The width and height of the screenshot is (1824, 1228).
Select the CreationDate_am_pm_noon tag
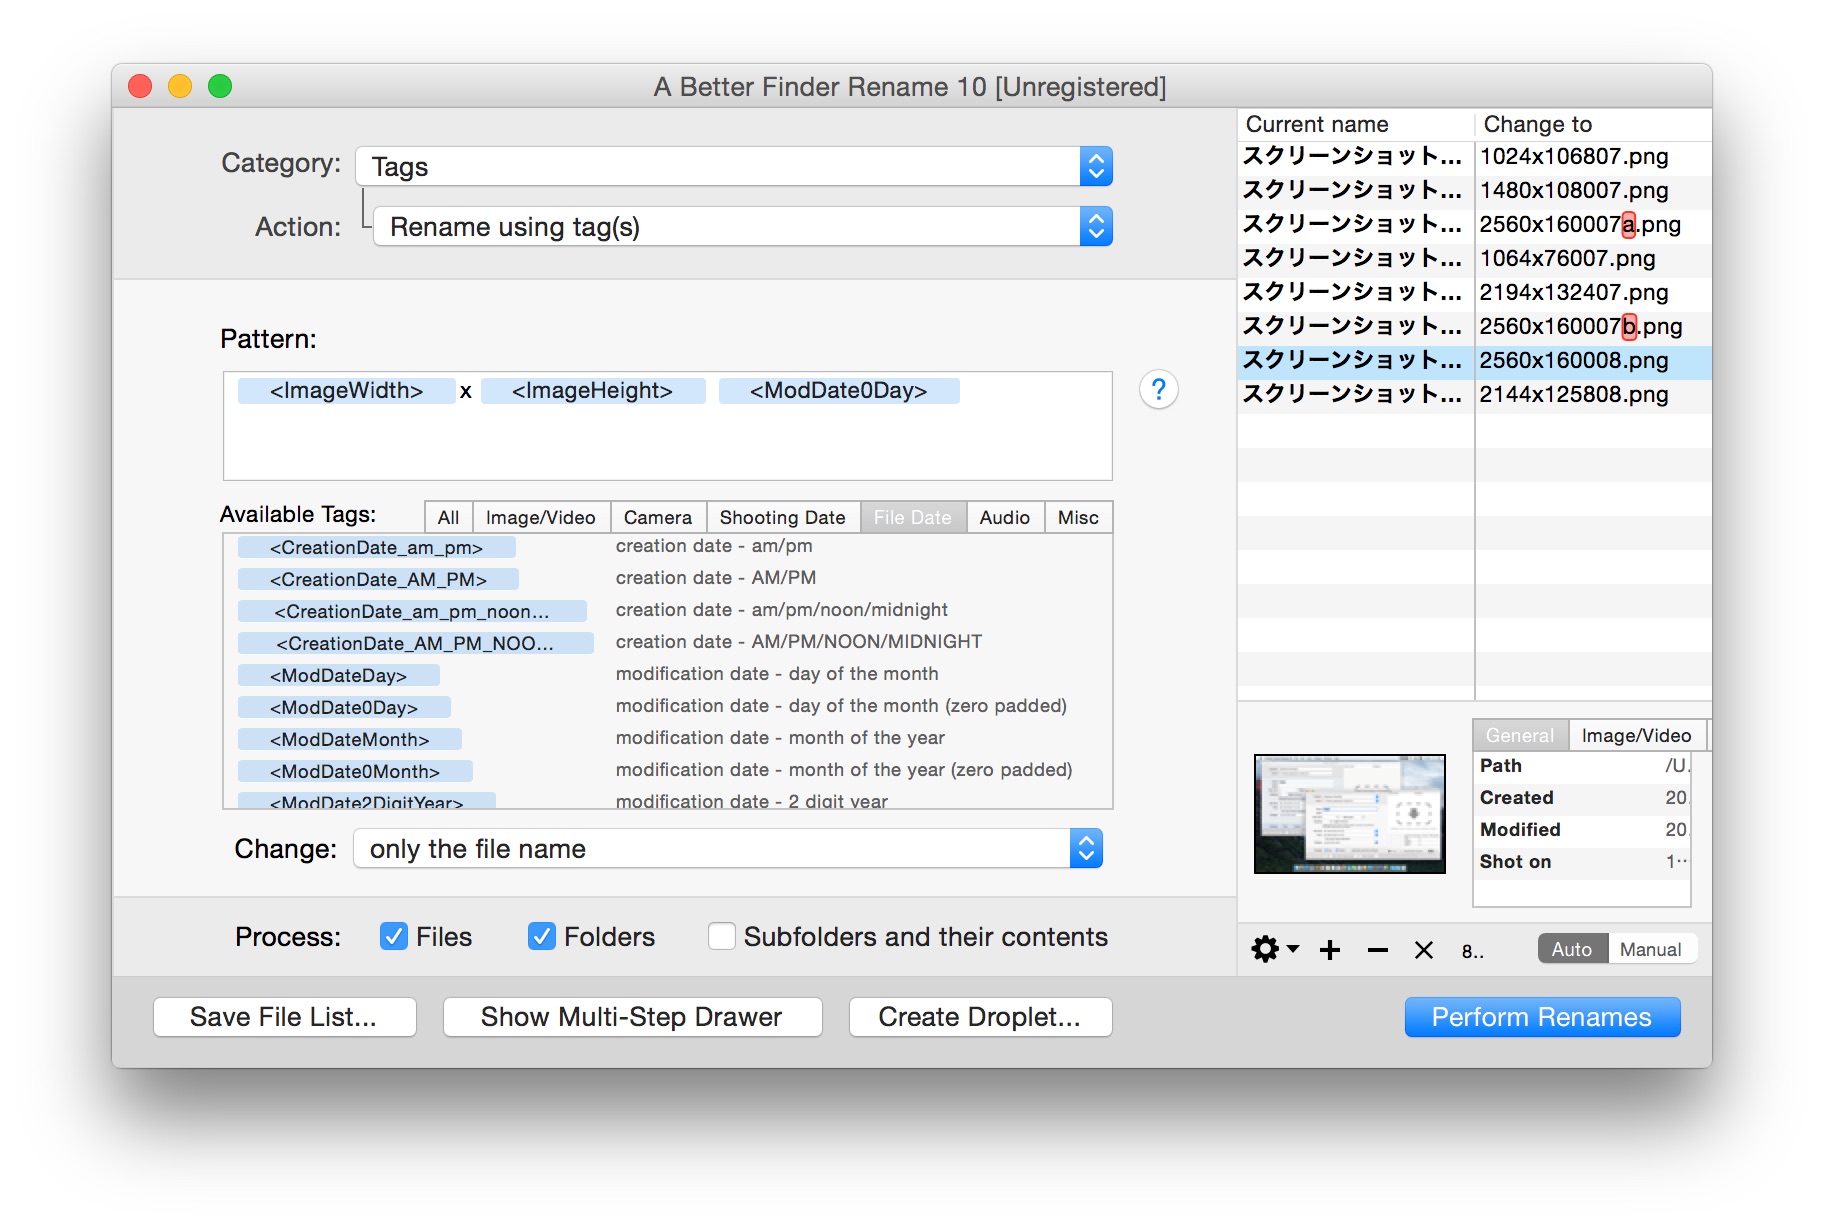pos(412,611)
